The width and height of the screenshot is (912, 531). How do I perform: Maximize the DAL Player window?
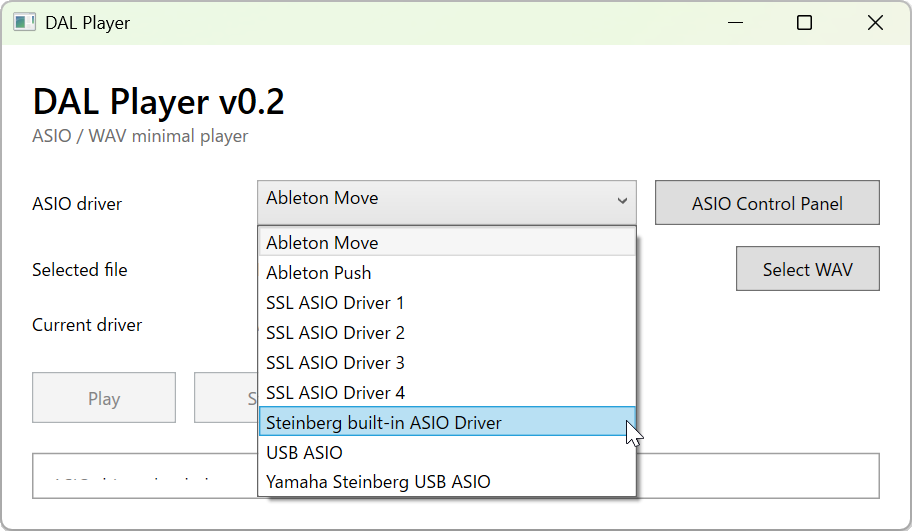tap(804, 23)
